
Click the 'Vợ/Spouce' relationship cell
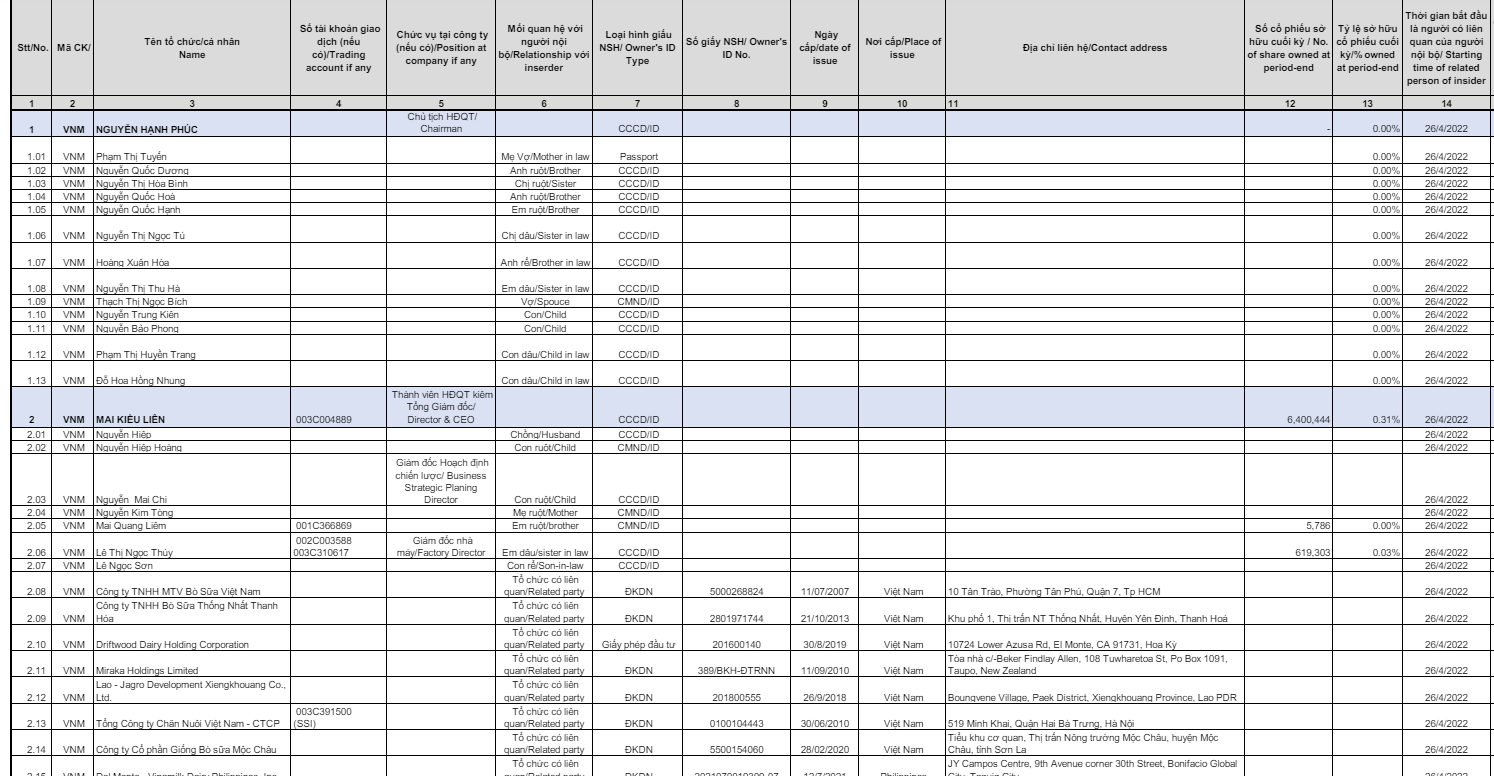pyautogui.click(x=546, y=301)
